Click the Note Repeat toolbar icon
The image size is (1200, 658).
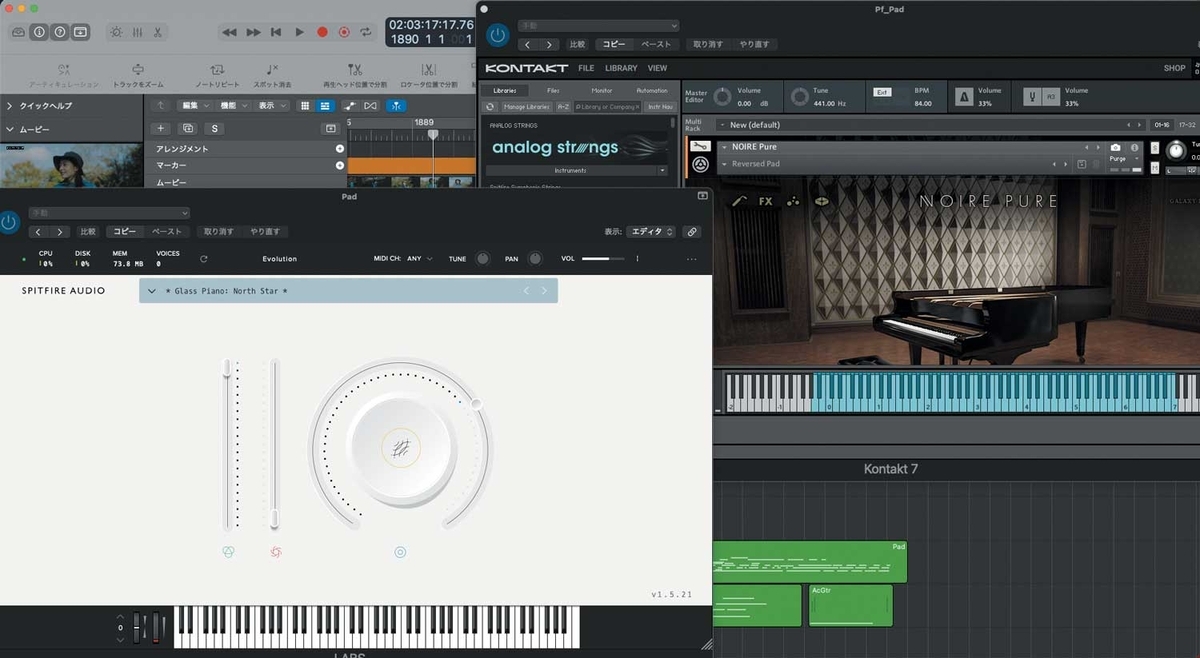tap(216, 70)
